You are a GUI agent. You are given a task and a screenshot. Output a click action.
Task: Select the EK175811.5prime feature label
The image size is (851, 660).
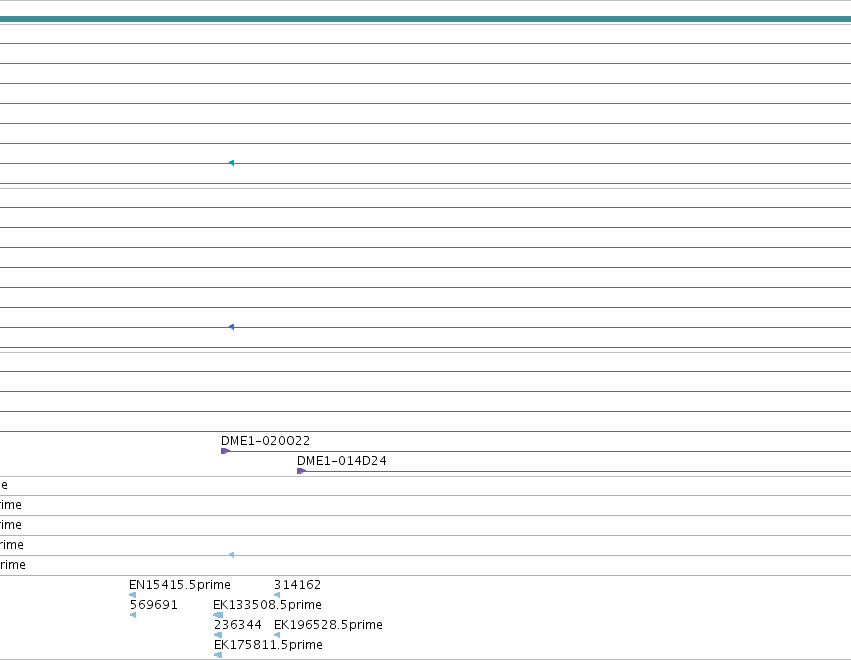(x=268, y=645)
